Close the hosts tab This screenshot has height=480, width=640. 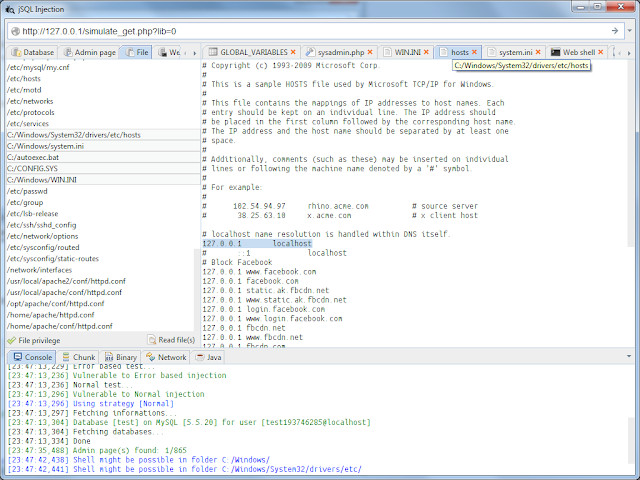coord(474,52)
